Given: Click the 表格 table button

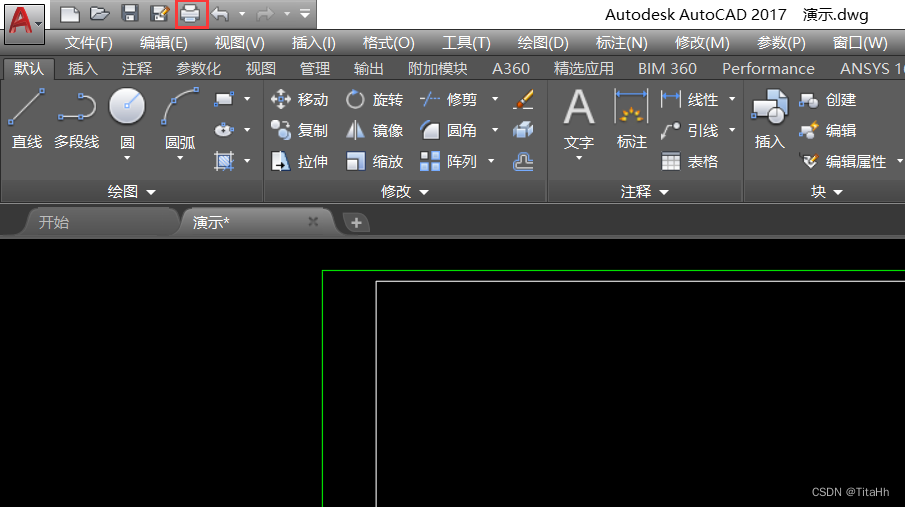Looking at the screenshot, I should (690, 162).
